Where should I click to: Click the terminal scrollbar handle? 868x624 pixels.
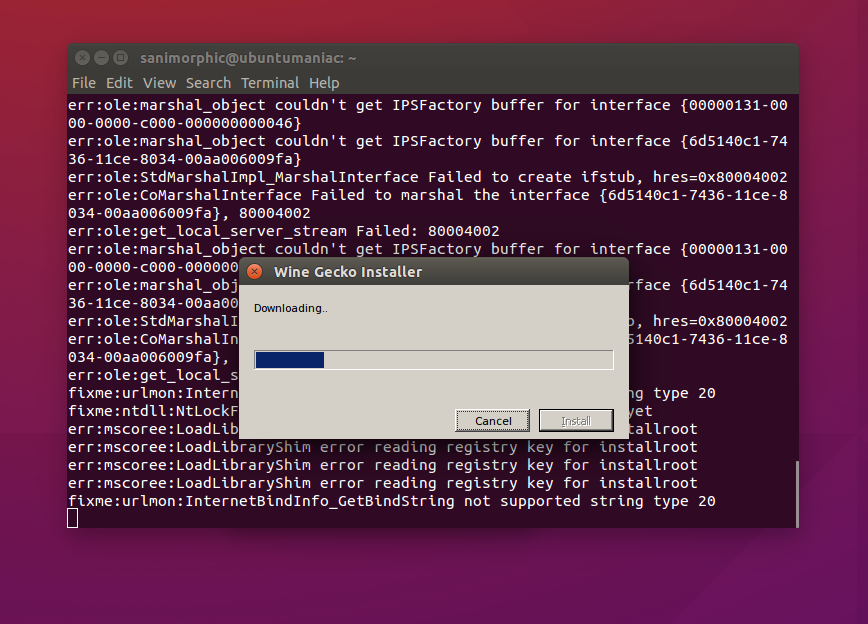797,494
